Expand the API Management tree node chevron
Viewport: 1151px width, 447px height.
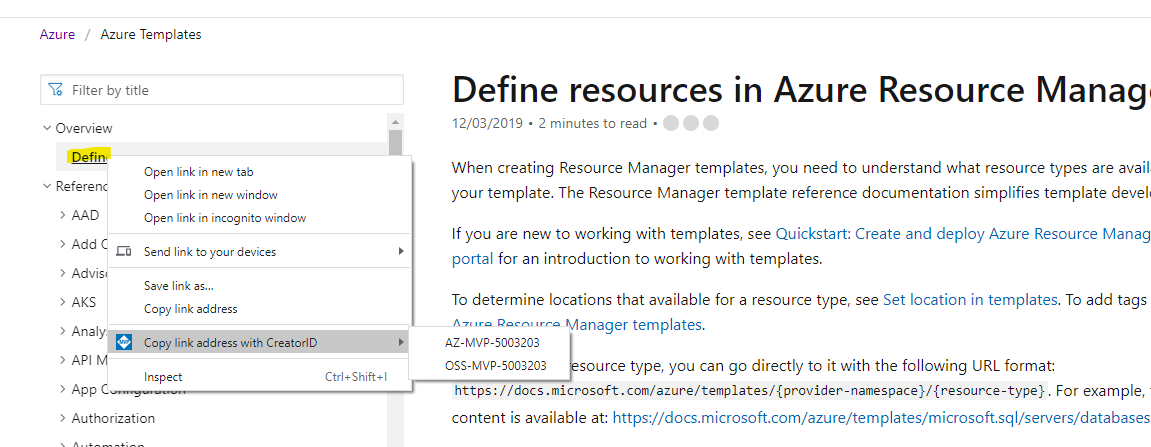point(63,360)
